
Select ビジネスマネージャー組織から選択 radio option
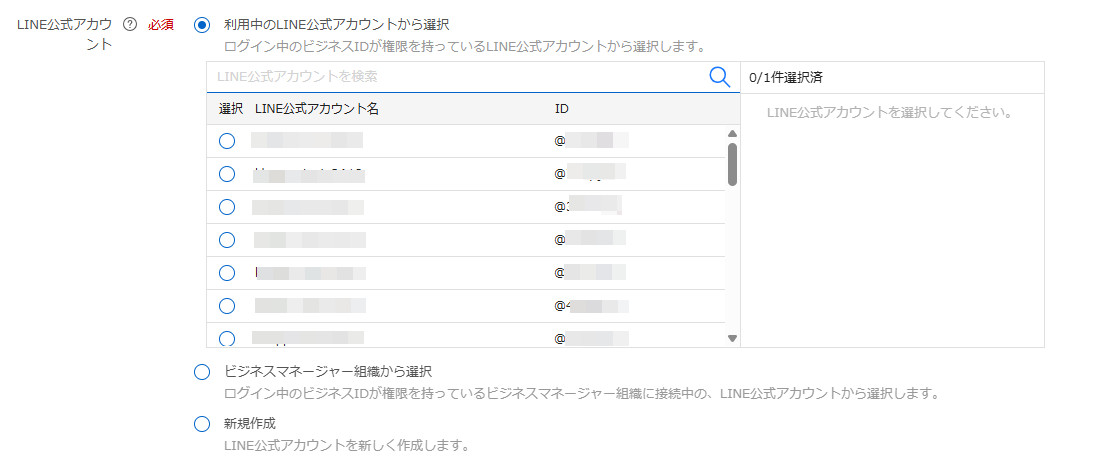(202, 372)
